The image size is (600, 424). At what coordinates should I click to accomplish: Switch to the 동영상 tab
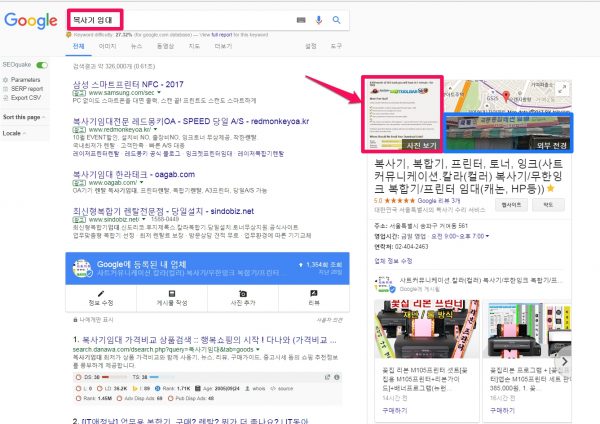pyautogui.click(x=165, y=46)
